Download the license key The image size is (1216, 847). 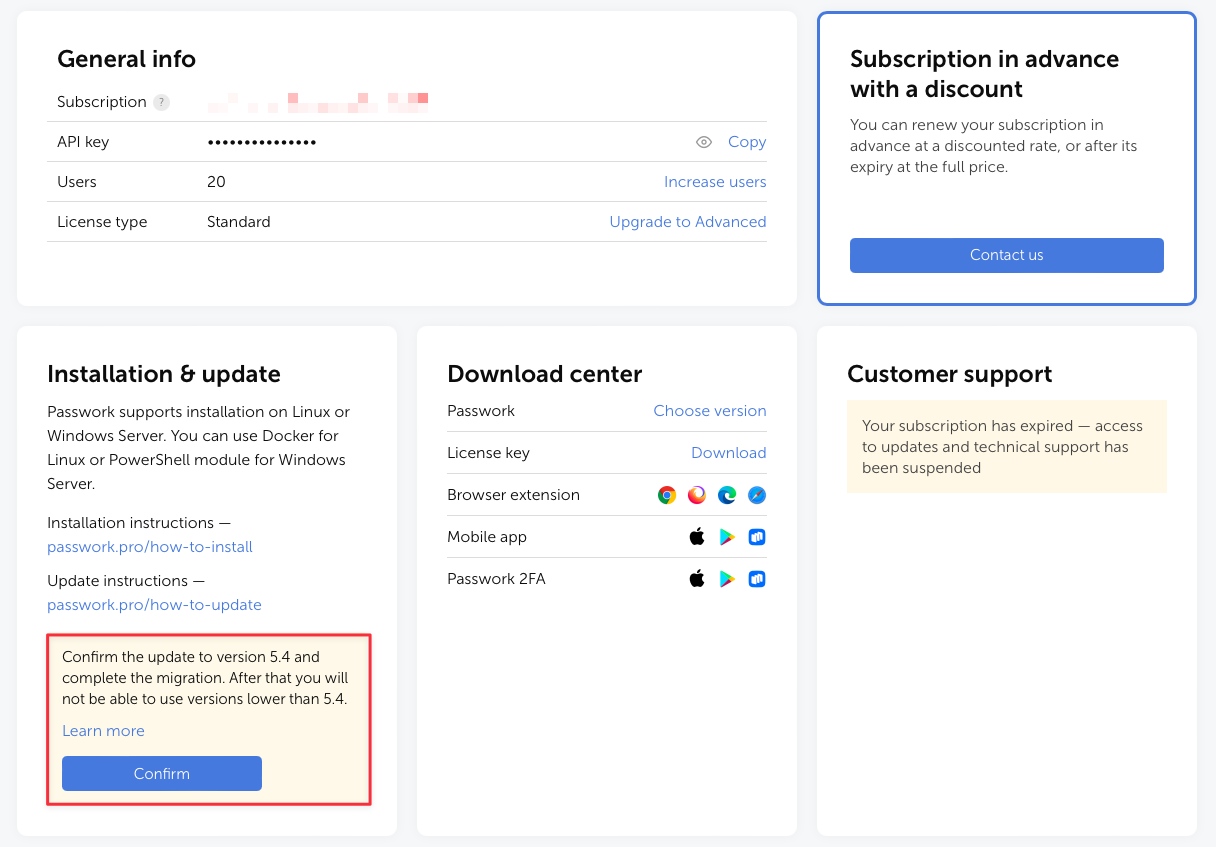click(729, 452)
